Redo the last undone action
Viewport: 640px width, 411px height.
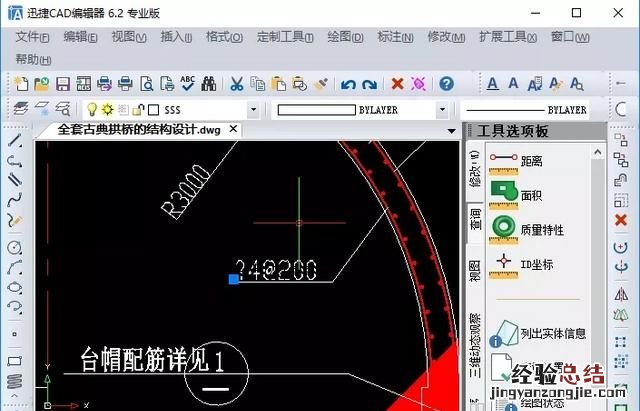tap(369, 84)
